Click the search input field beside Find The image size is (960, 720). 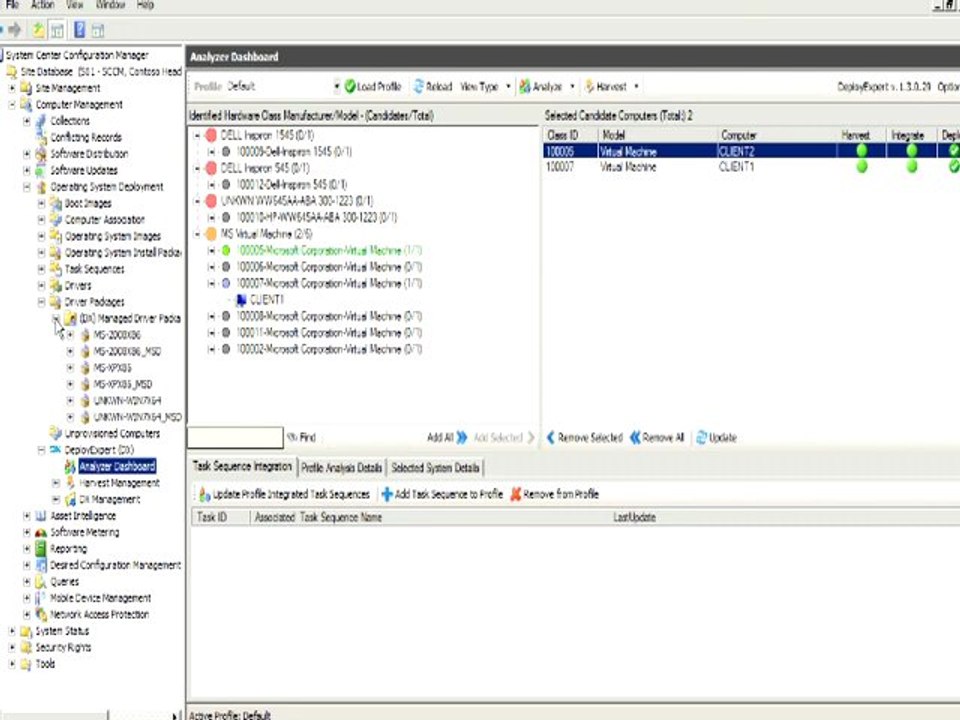click(235, 437)
